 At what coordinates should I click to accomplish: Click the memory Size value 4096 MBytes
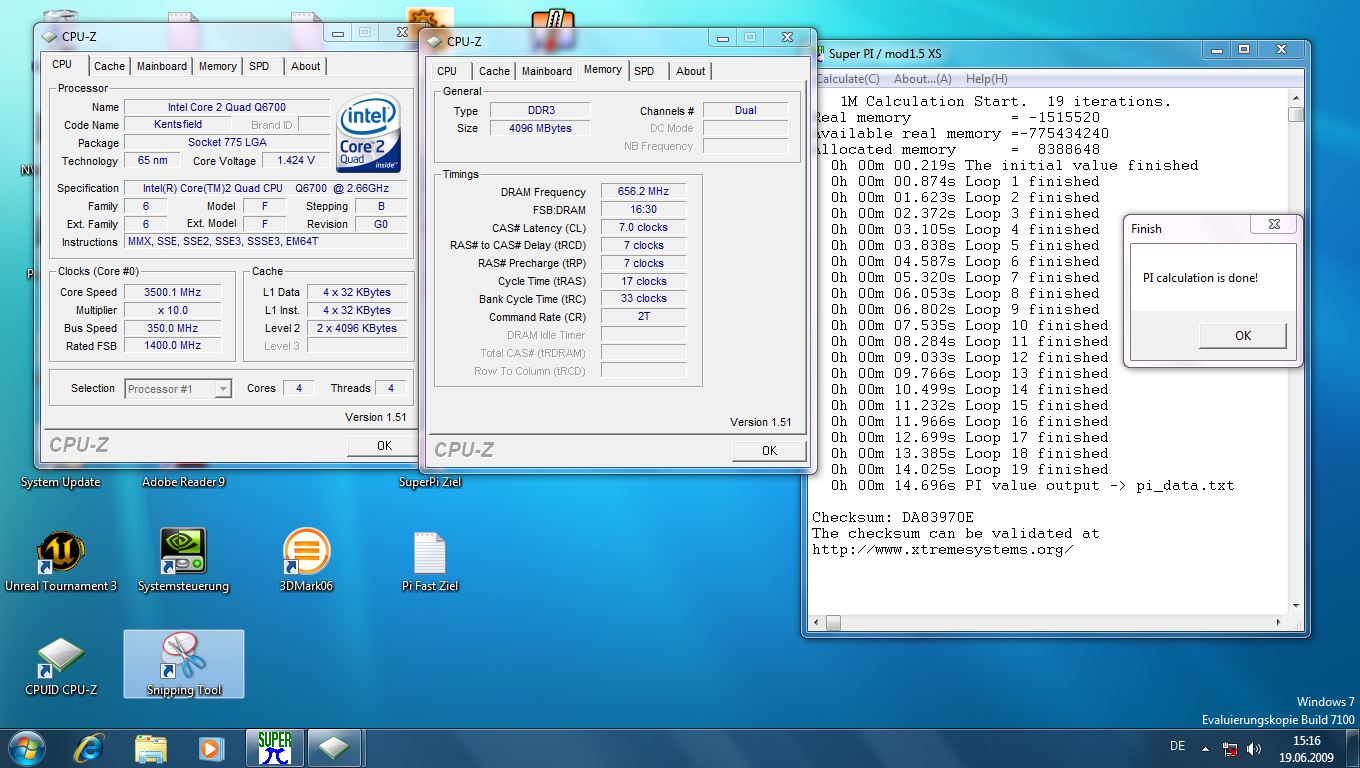click(540, 128)
